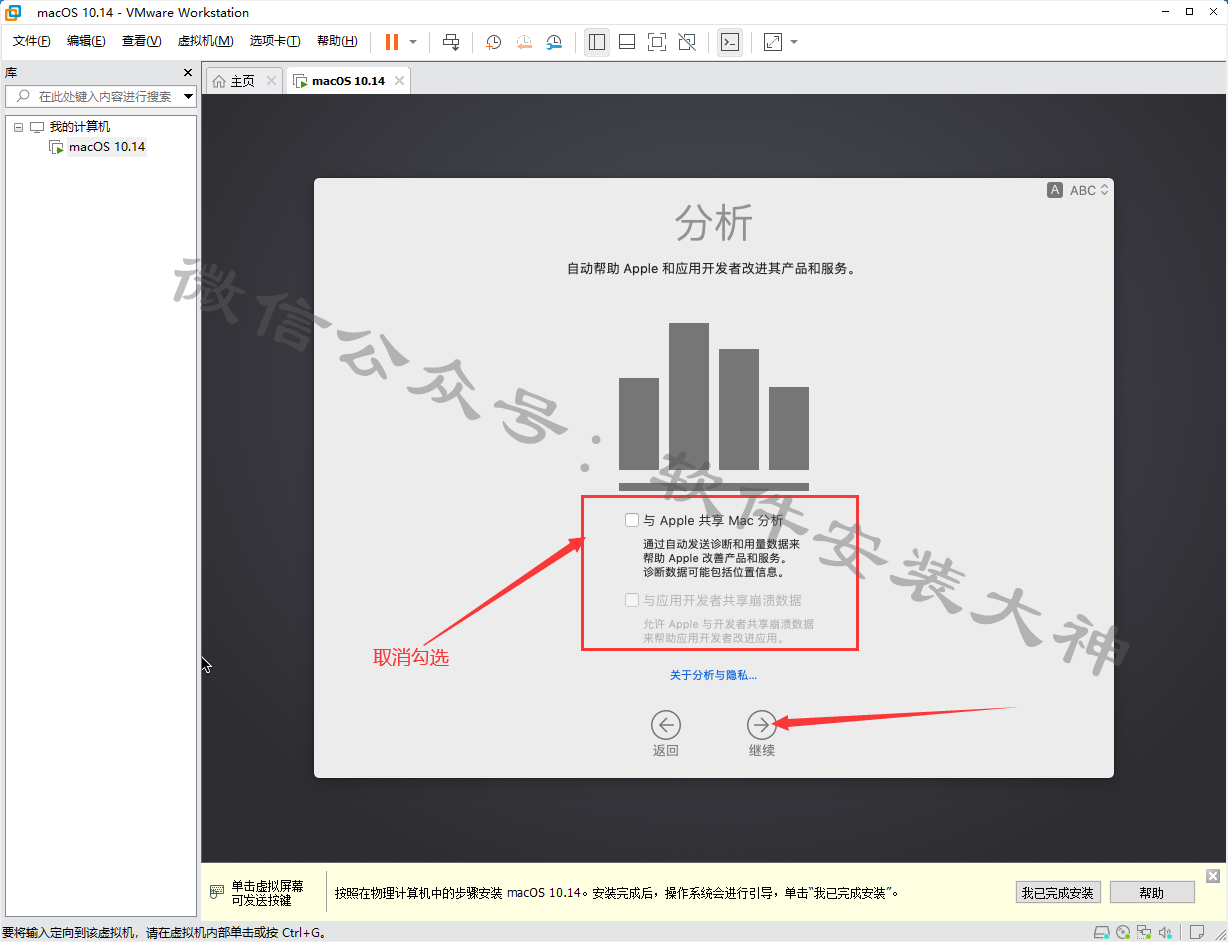Open the 查看 menu
The image size is (1228, 942).
141,41
